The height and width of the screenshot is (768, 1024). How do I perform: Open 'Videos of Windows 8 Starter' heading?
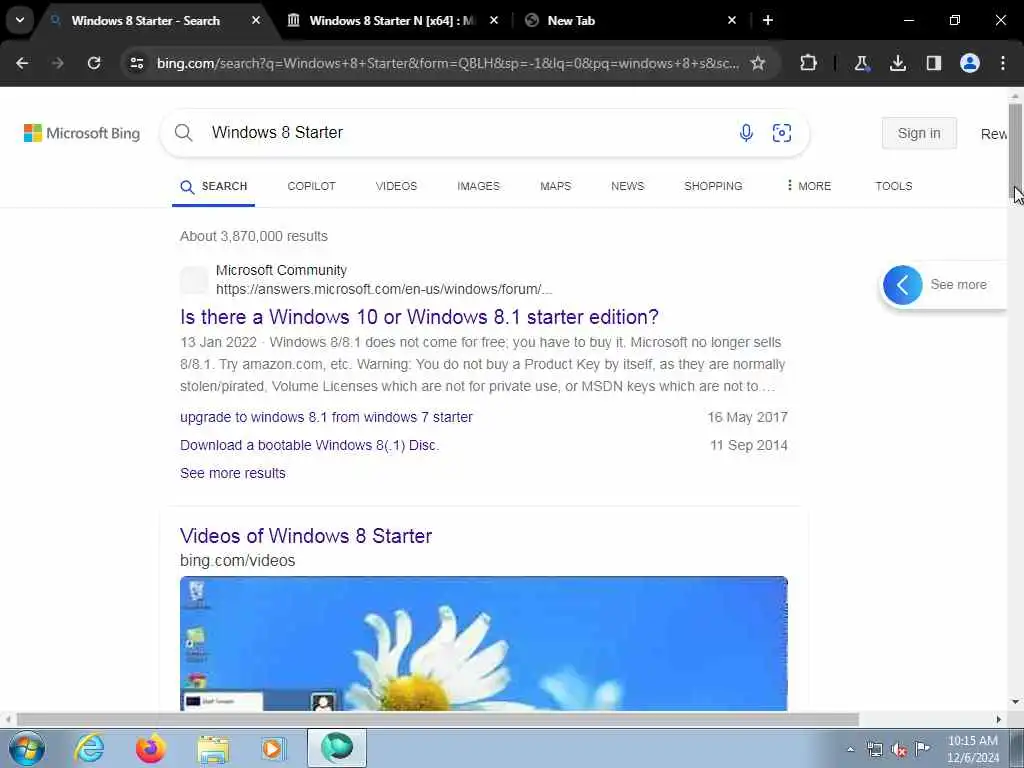(x=306, y=536)
